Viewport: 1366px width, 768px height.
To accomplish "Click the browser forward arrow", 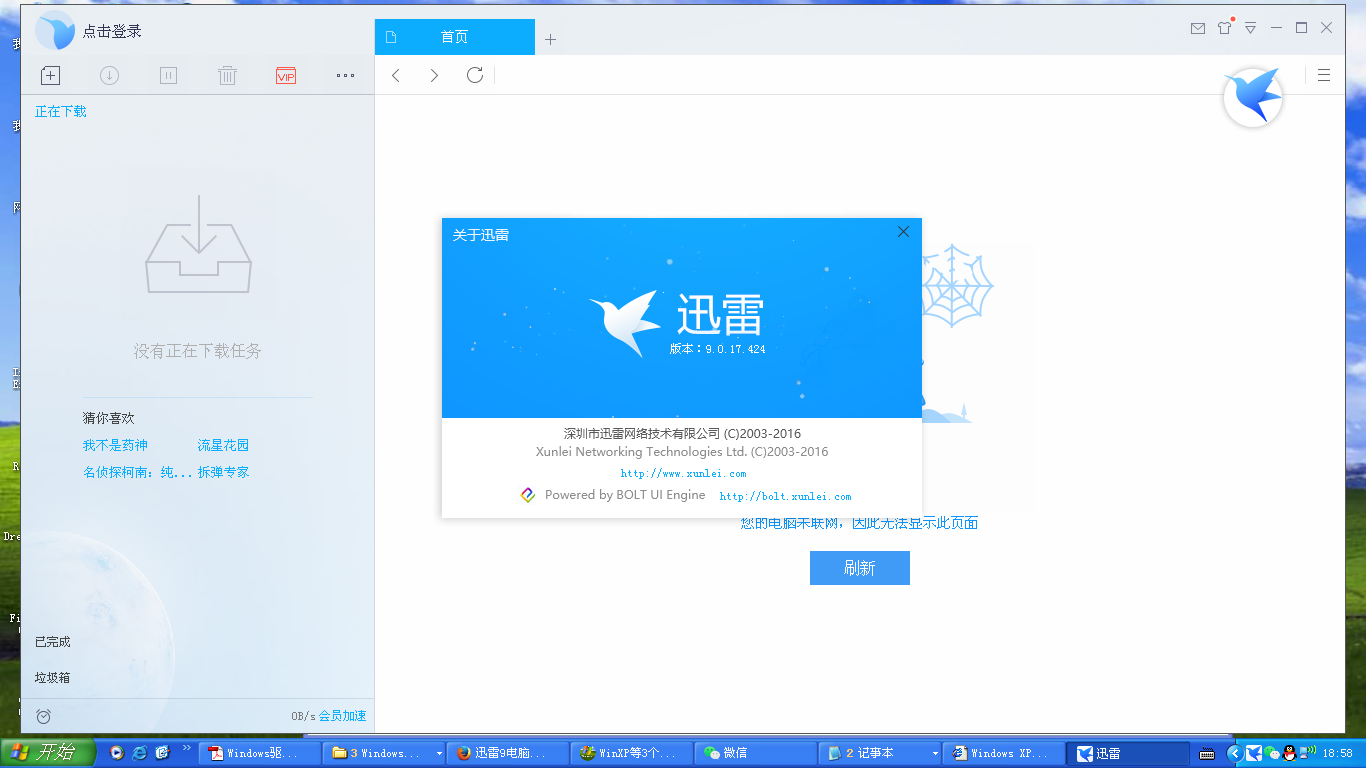I will click(x=434, y=75).
